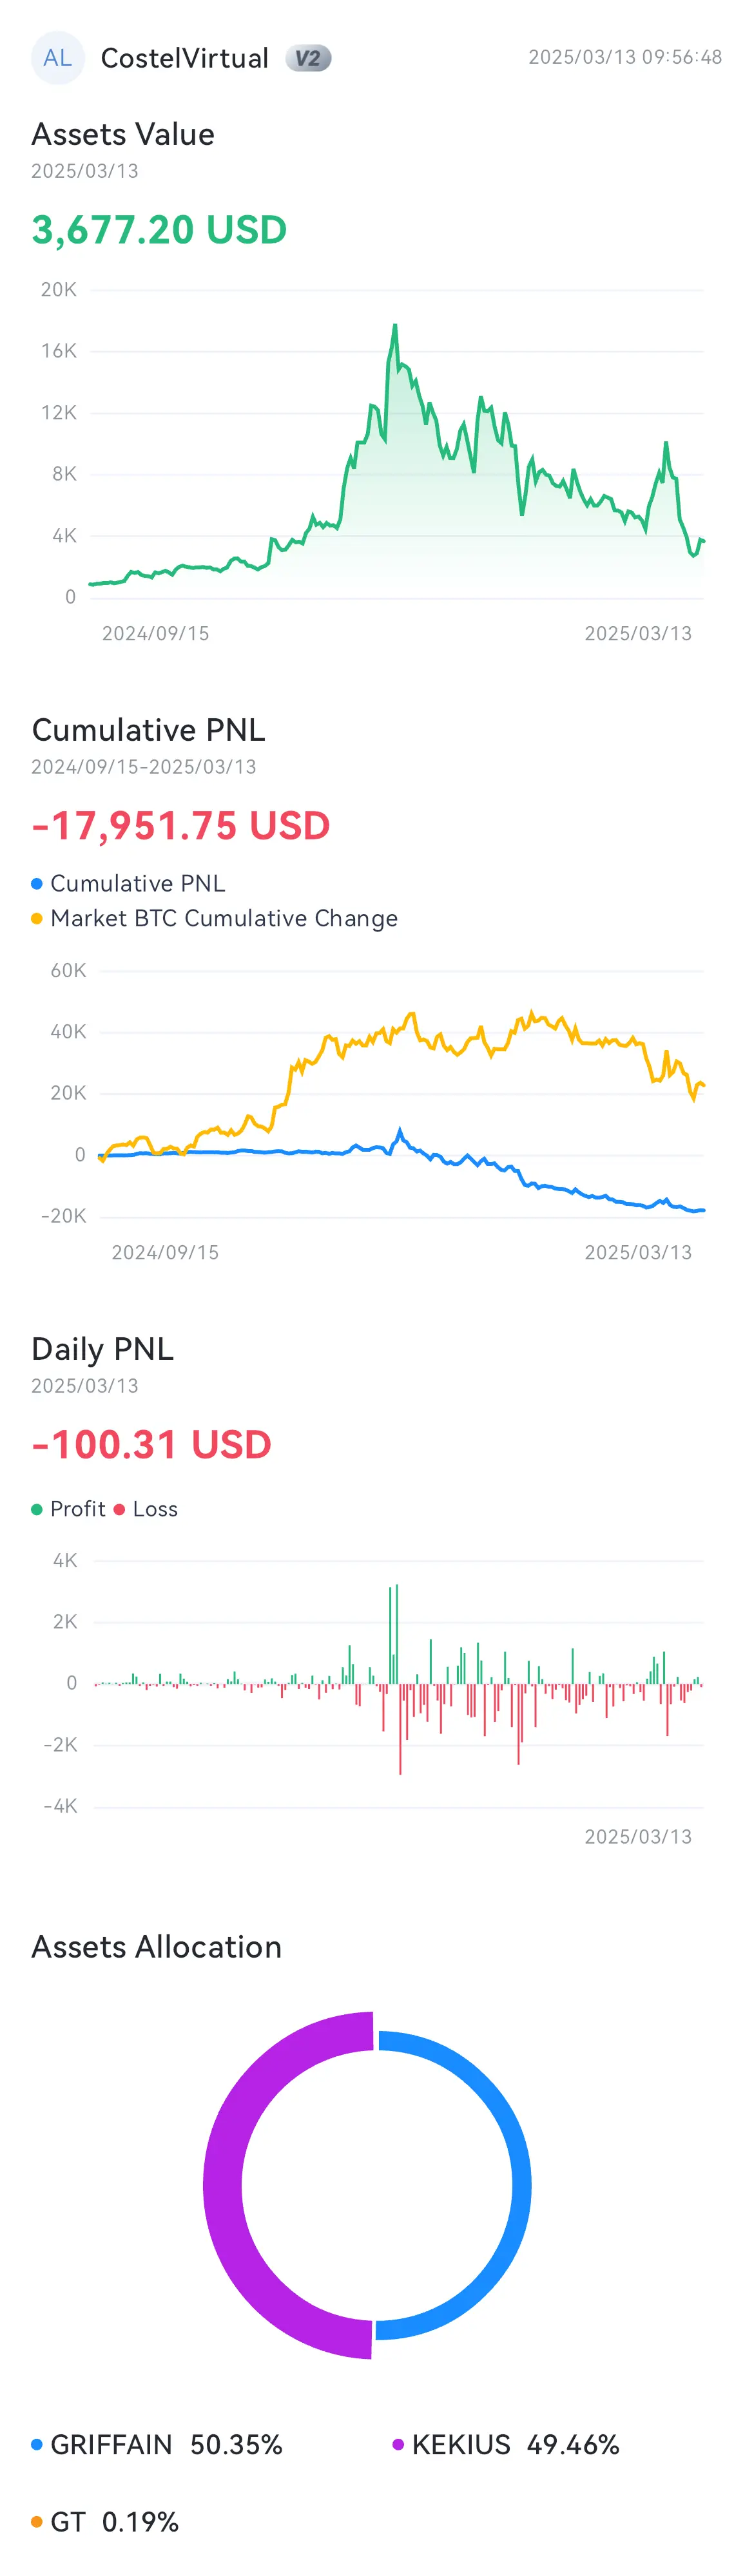The width and height of the screenshot is (754, 2576).
Task: Click the GT orange legend dot
Action: tap(37, 2521)
